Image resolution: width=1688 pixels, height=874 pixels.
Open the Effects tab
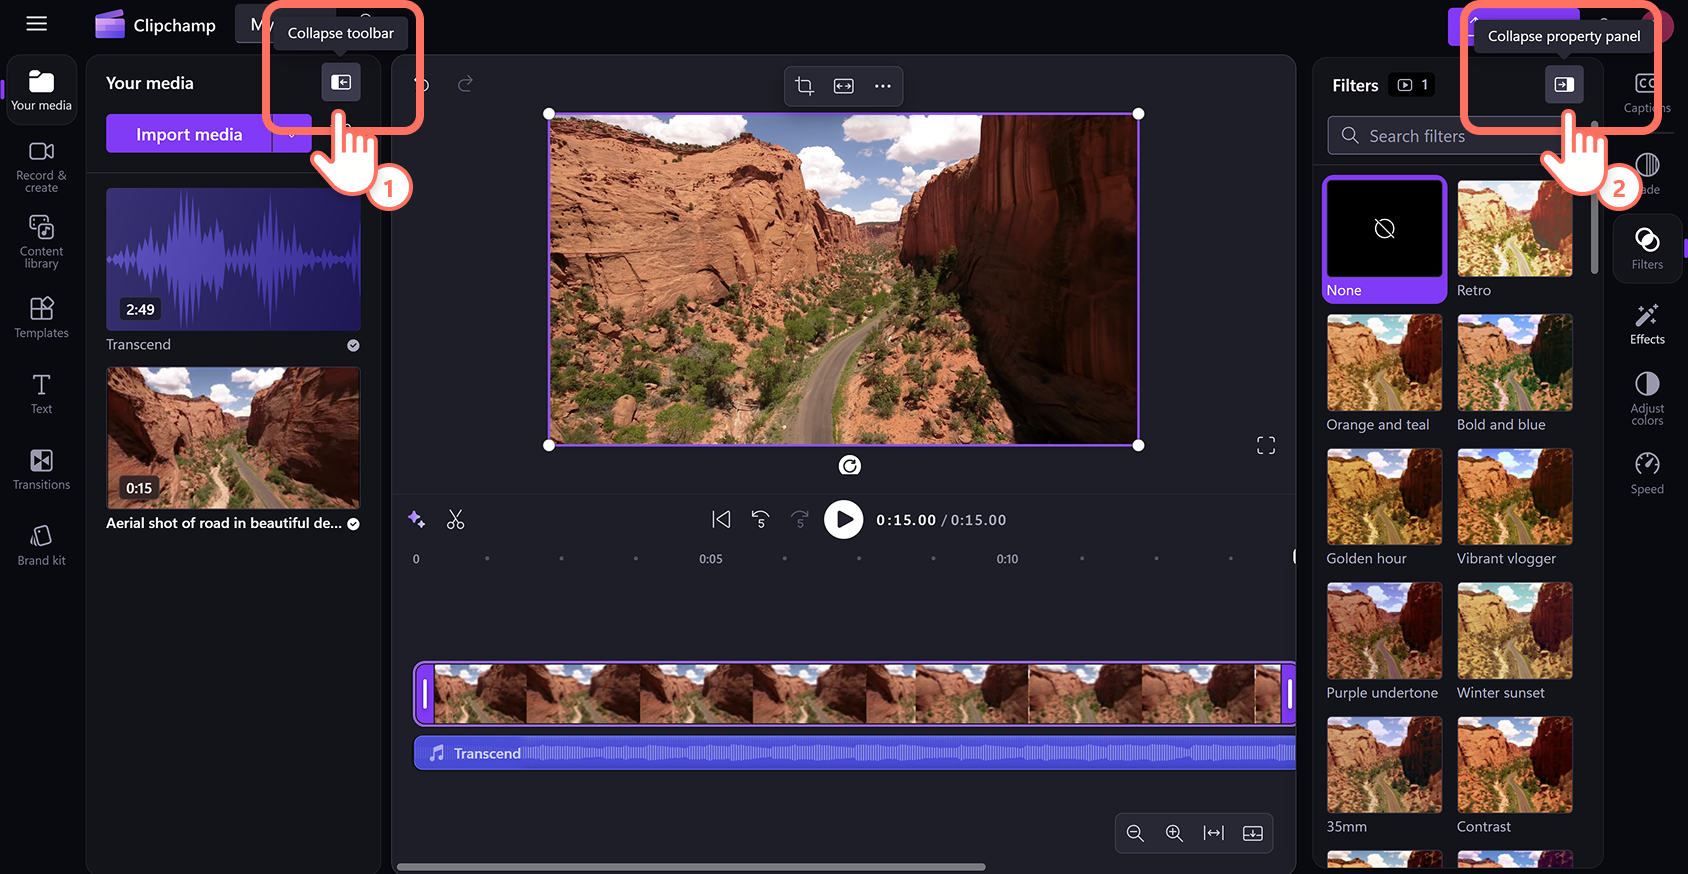tap(1647, 324)
